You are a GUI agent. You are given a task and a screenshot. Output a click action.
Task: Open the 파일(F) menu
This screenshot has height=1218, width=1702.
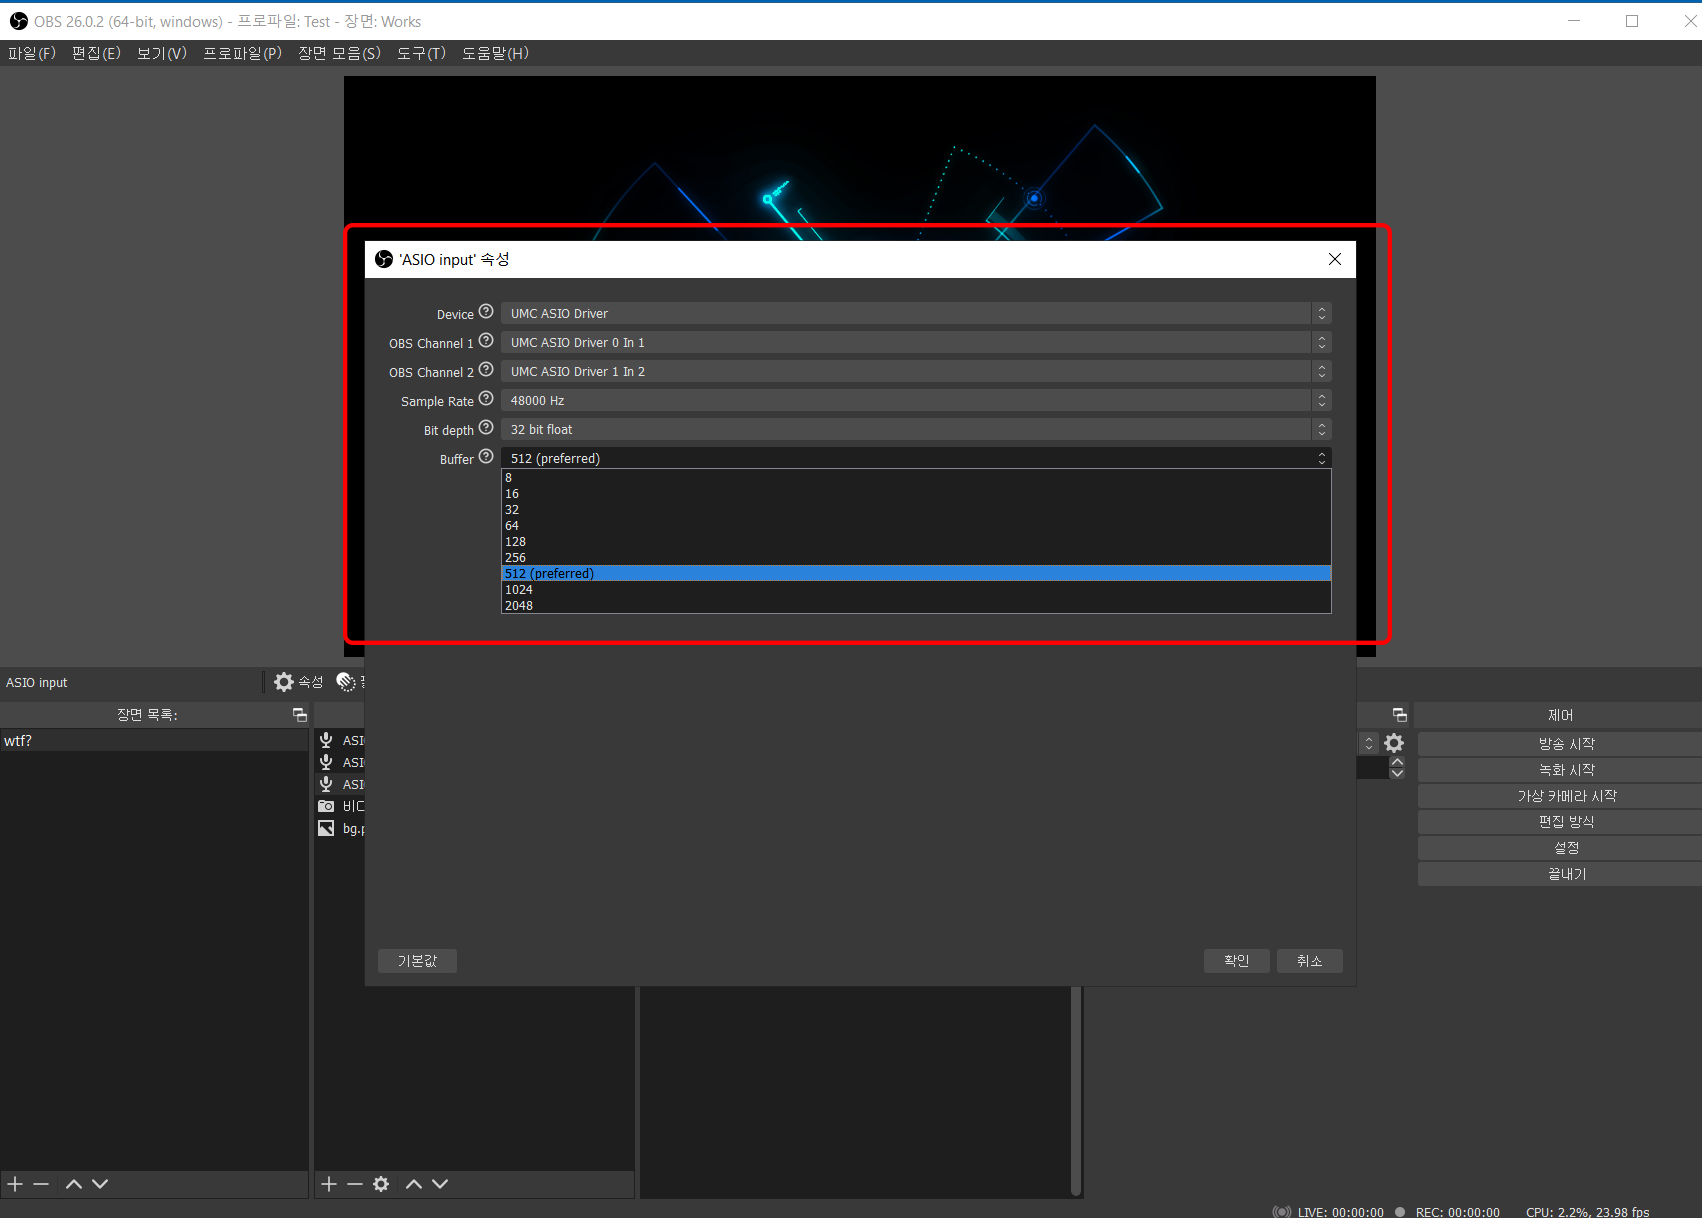tap(32, 53)
